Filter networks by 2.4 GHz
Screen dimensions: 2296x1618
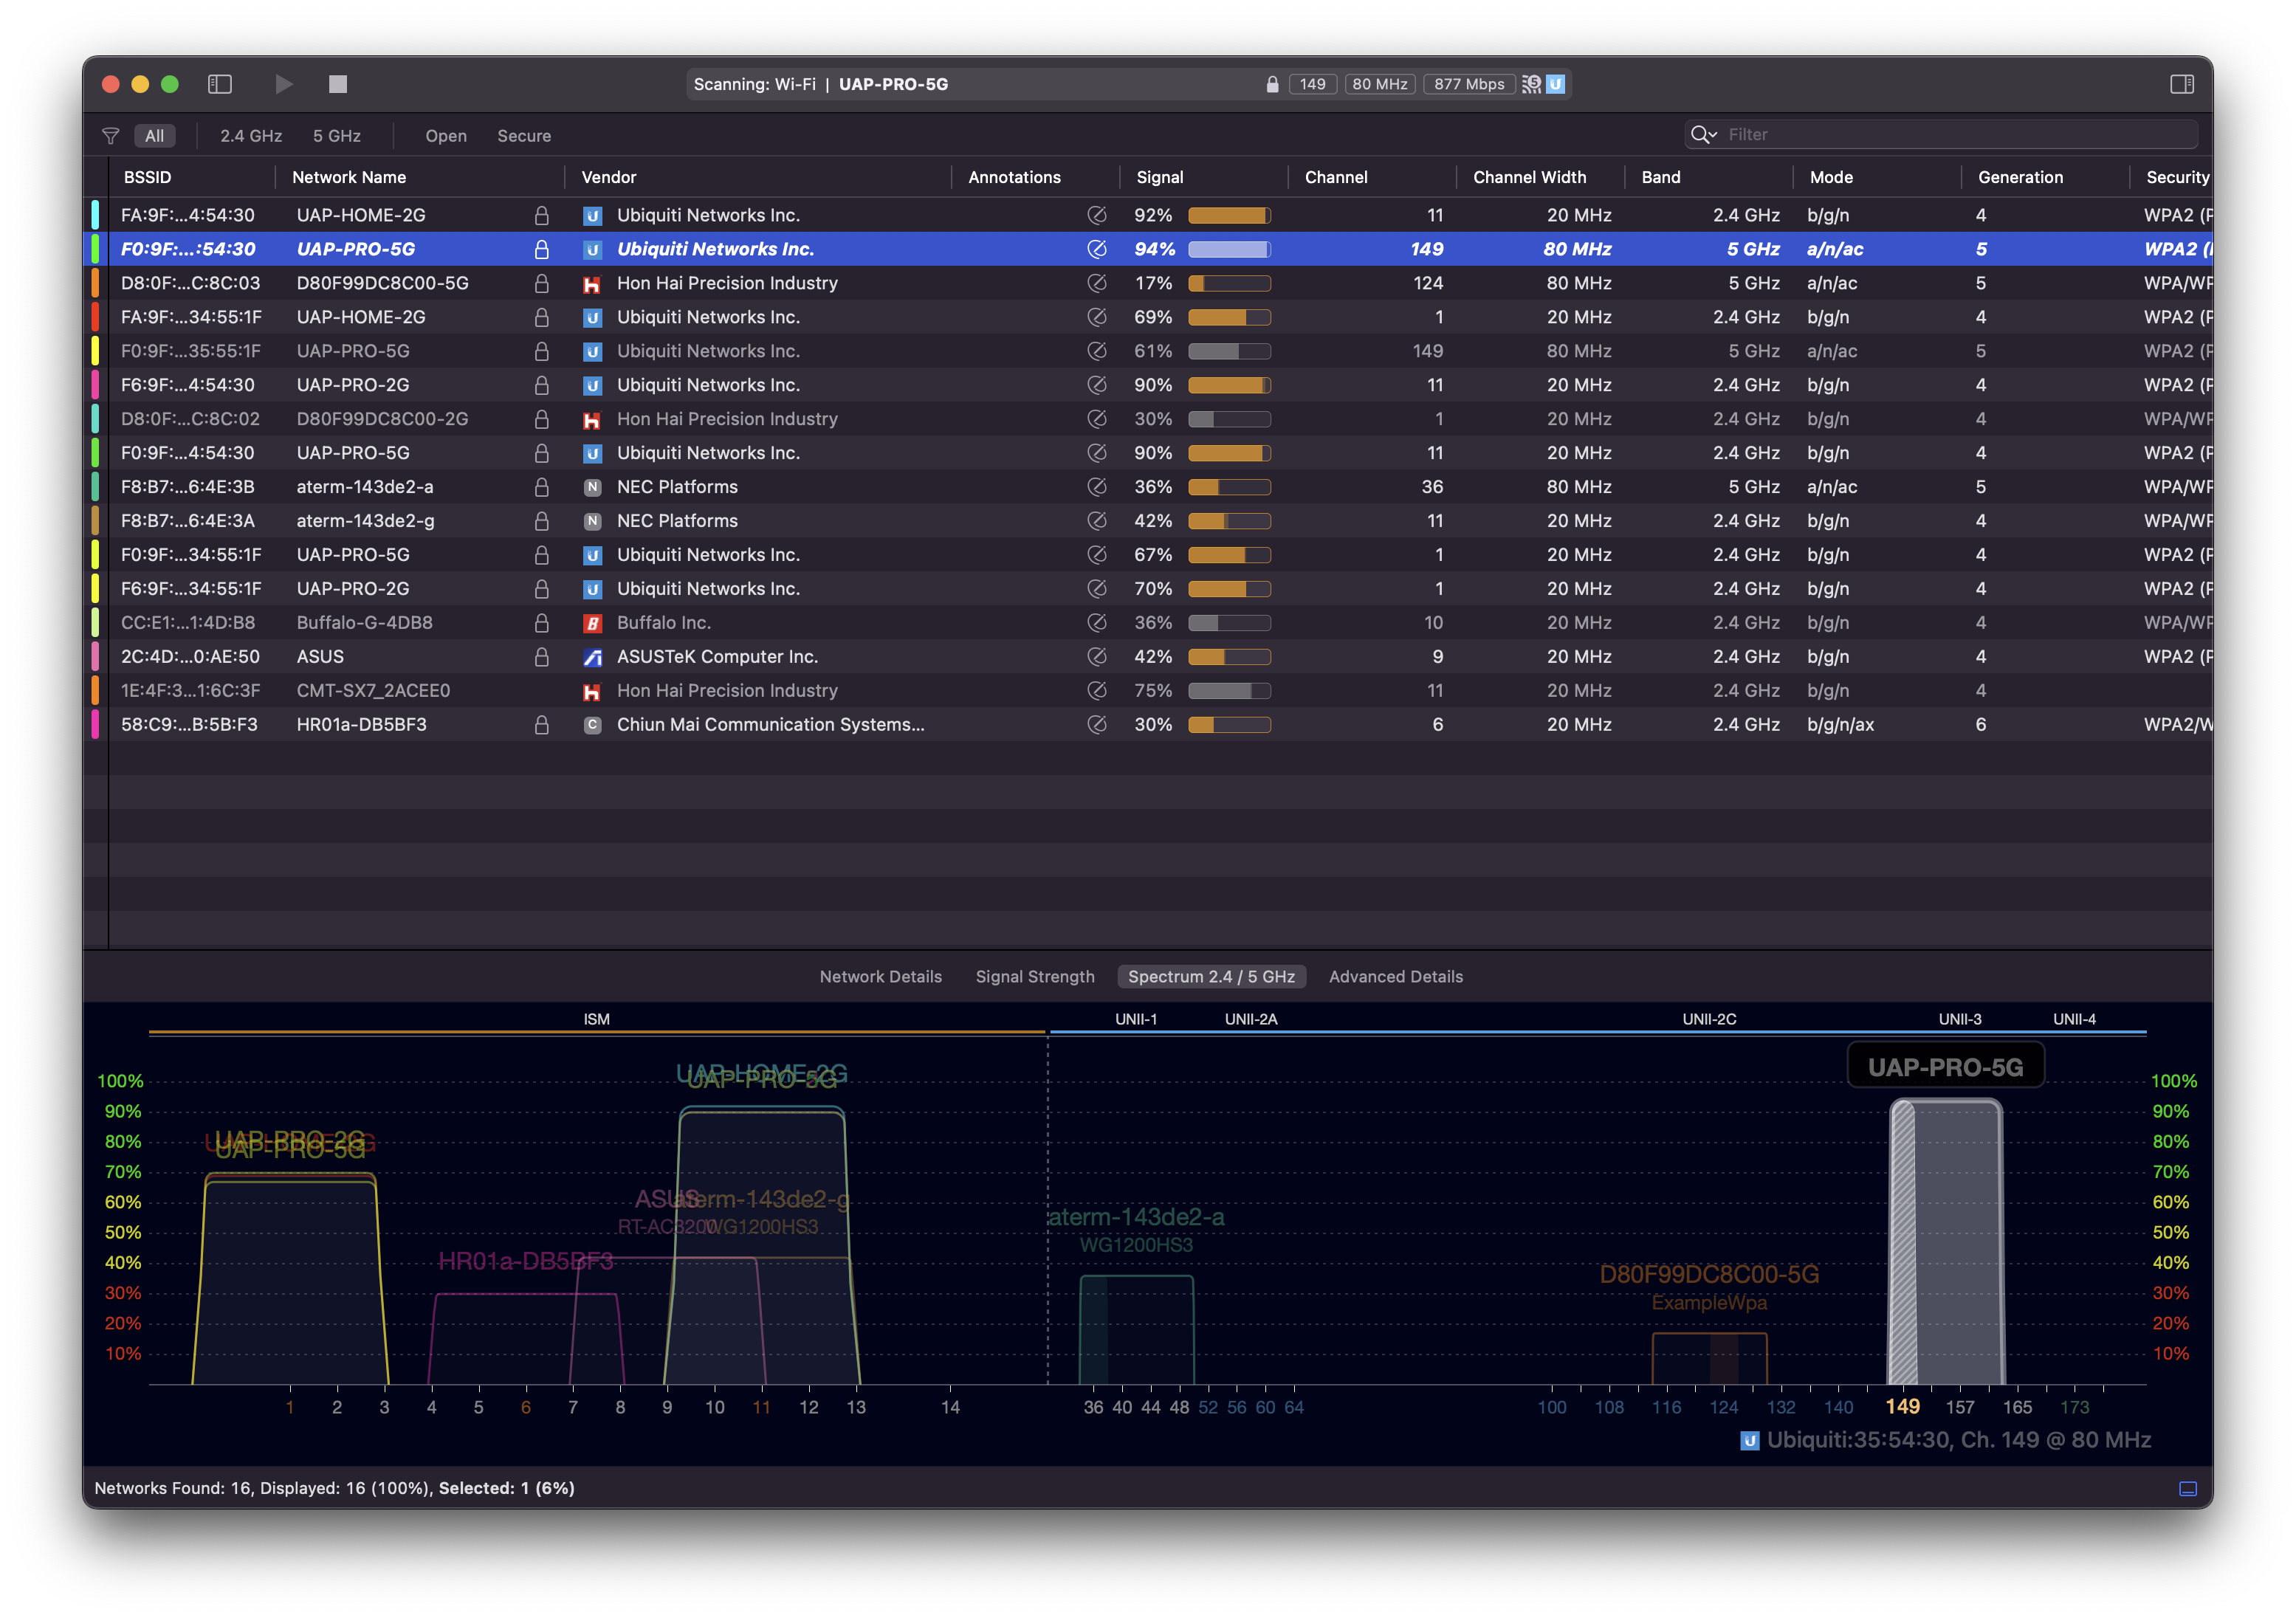[x=251, y=136]
